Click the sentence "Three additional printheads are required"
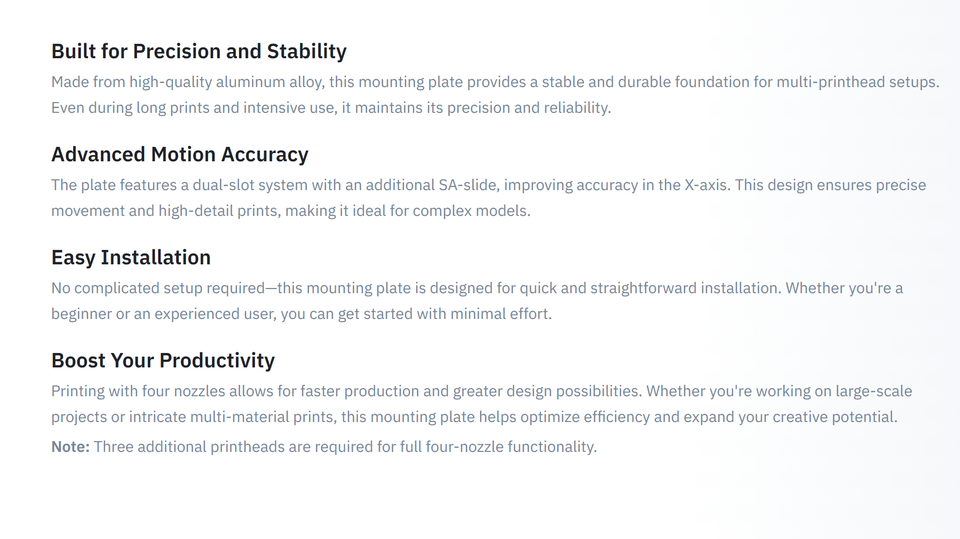This screenshot has height=539, width=960. click(344, 446)
